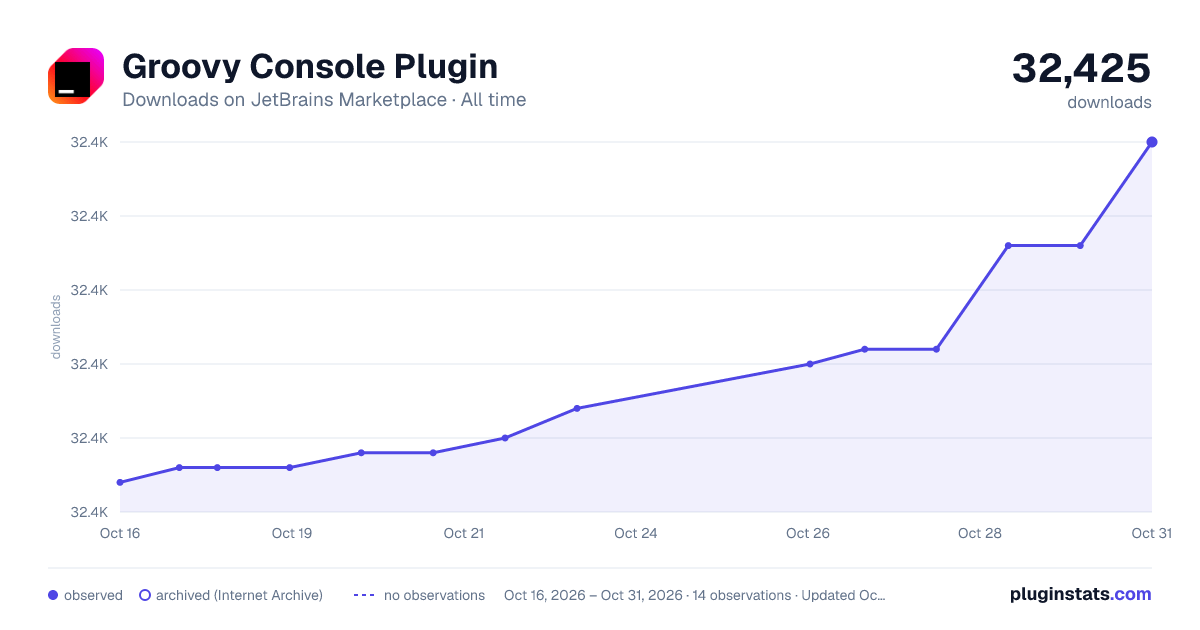The image size is (1200, 630).
Task: Select the first data point at Oct 16
Action: [x=120, y=482]
